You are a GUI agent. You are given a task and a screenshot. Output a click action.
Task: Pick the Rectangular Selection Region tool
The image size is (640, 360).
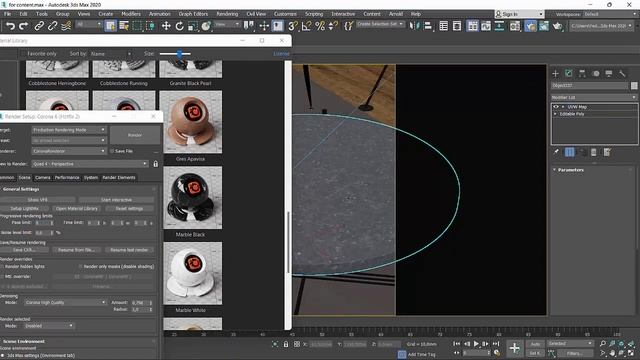pyautogui.click(x=137, y=26)
